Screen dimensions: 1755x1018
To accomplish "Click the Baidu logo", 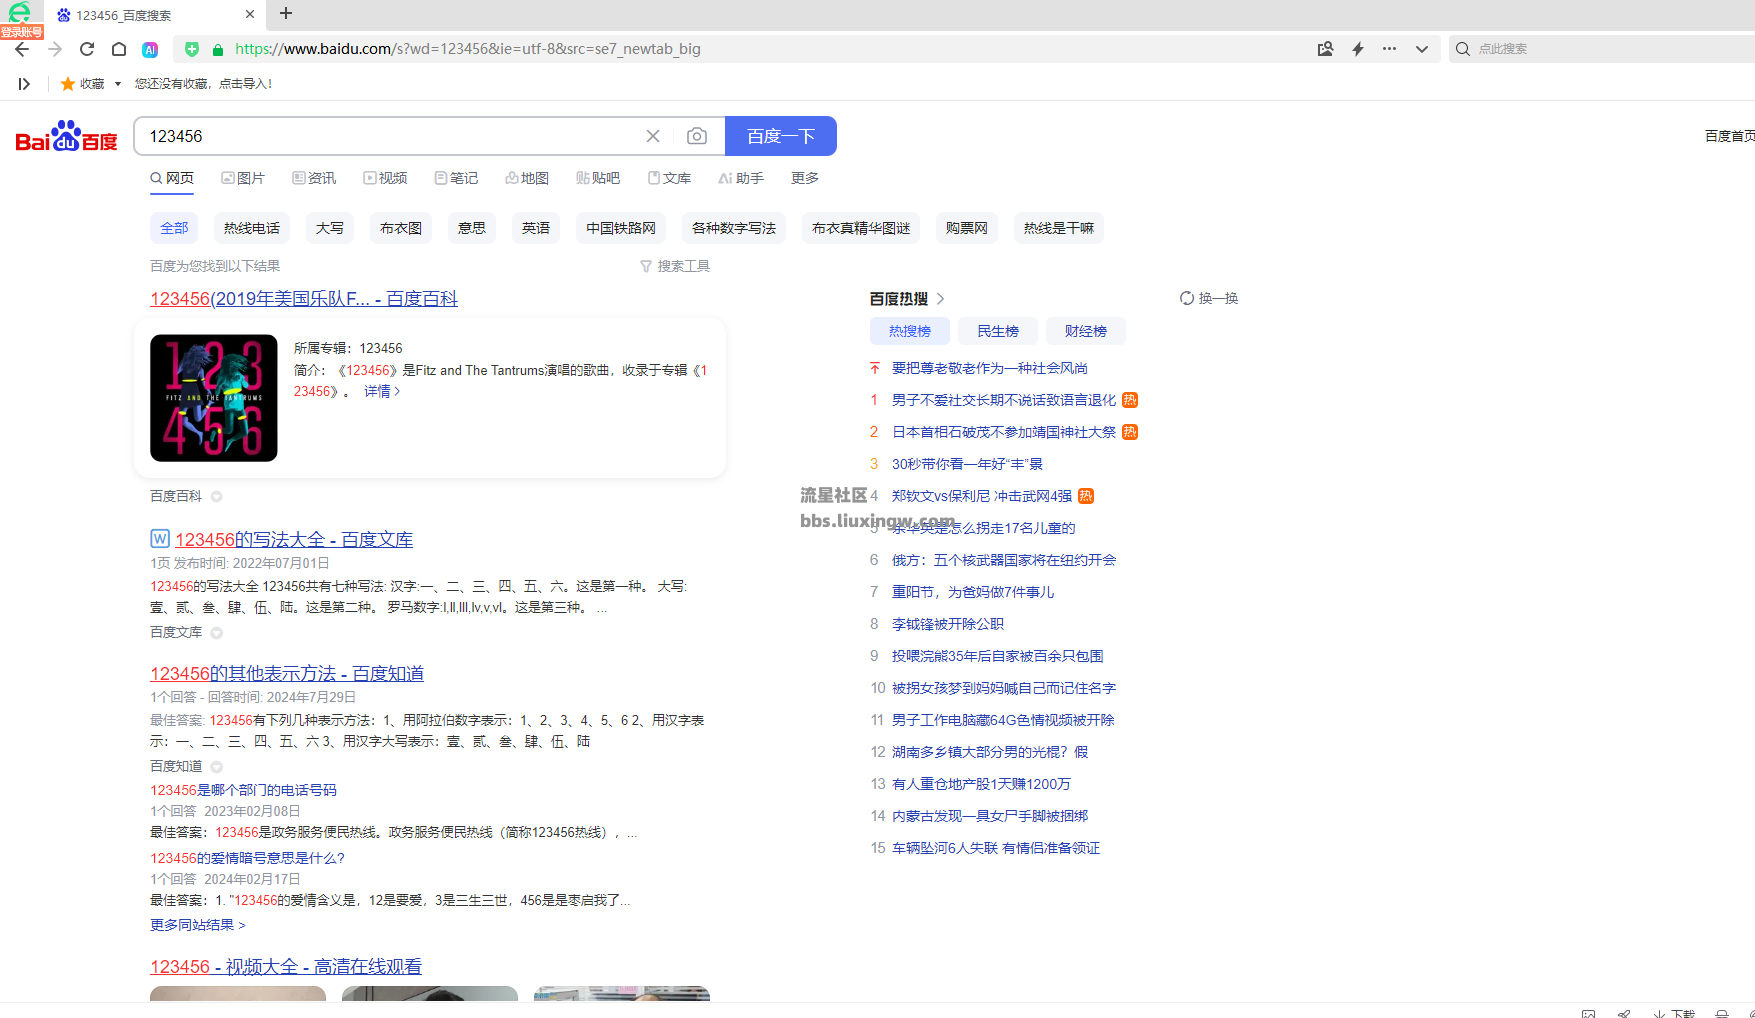I will coord(66,136).
